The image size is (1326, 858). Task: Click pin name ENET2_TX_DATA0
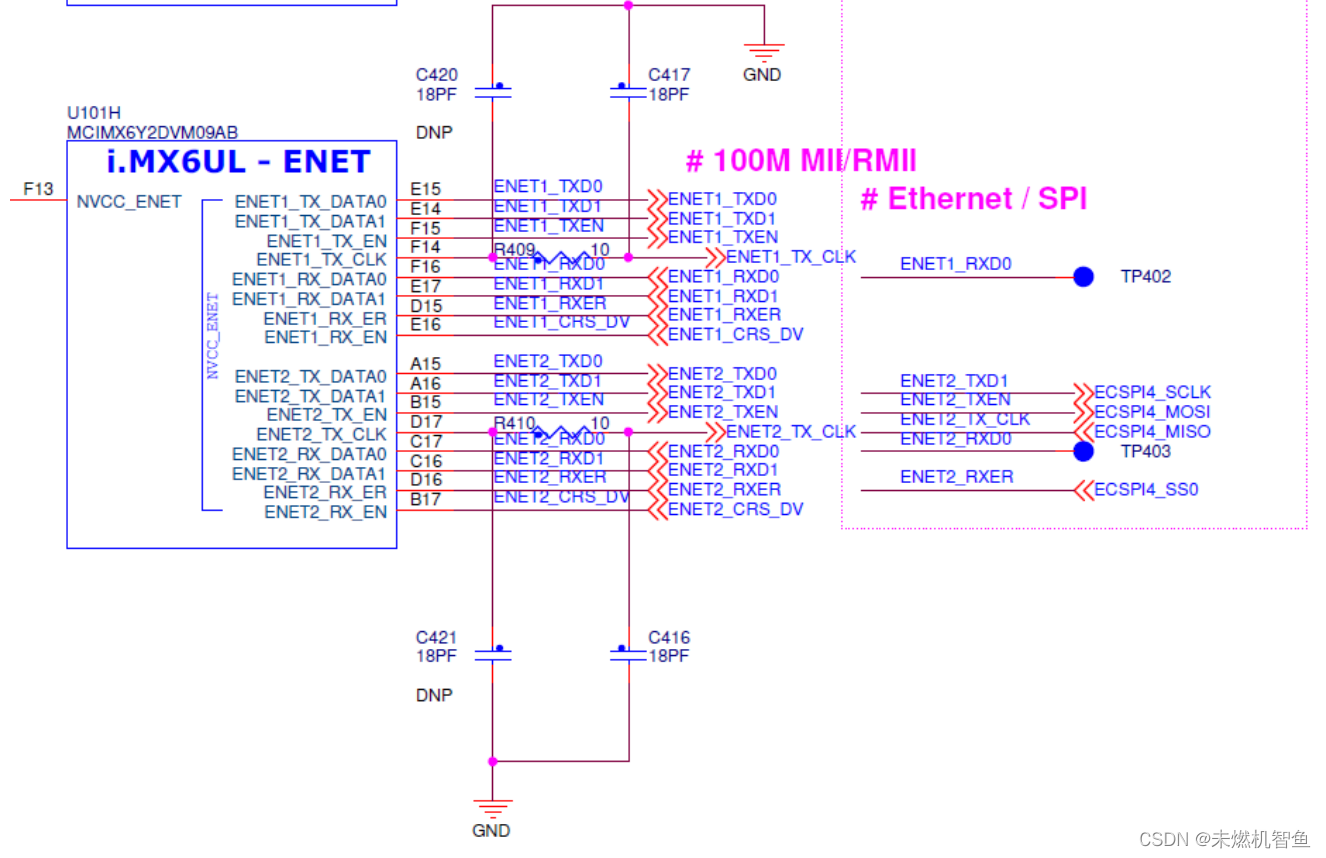coord(311,377)
